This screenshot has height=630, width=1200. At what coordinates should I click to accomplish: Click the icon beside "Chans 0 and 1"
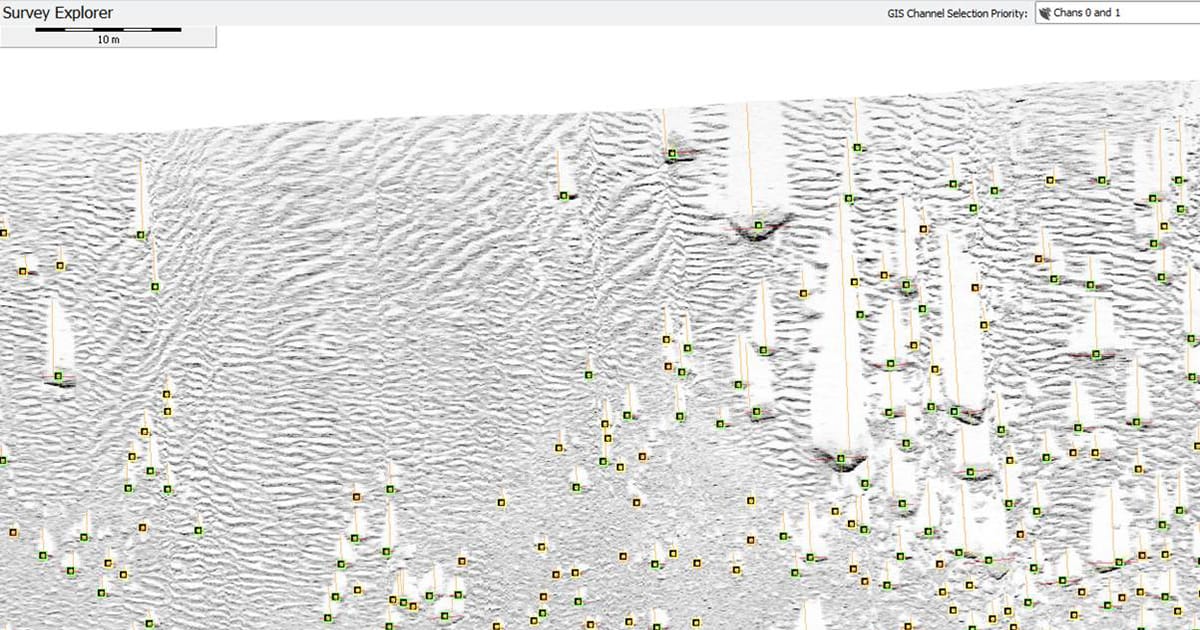point(1045,14)
